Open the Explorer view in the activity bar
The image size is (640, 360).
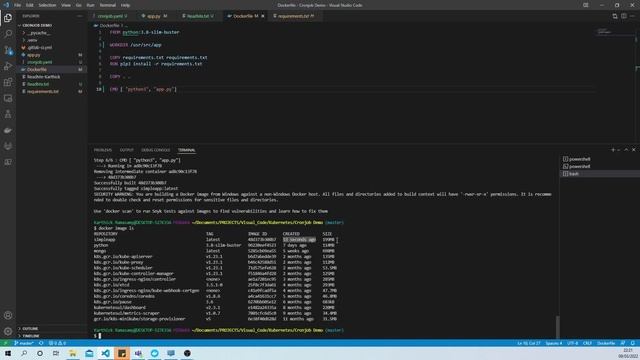point(8,18)
